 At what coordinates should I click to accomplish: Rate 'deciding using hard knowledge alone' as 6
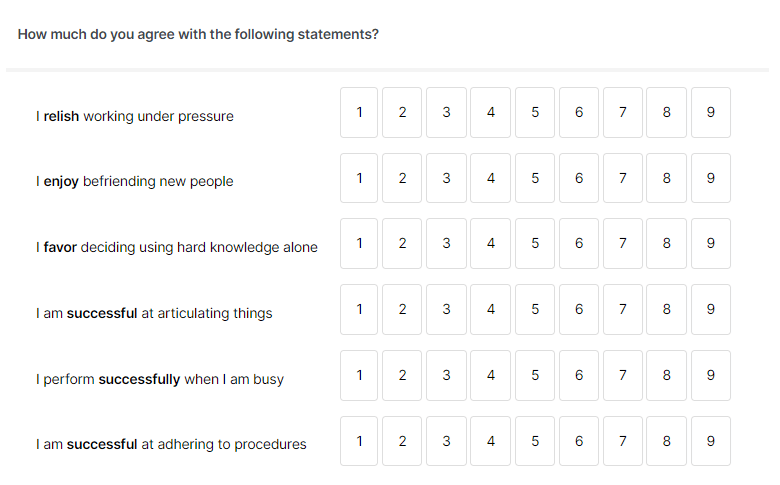[x=579, y=243]
